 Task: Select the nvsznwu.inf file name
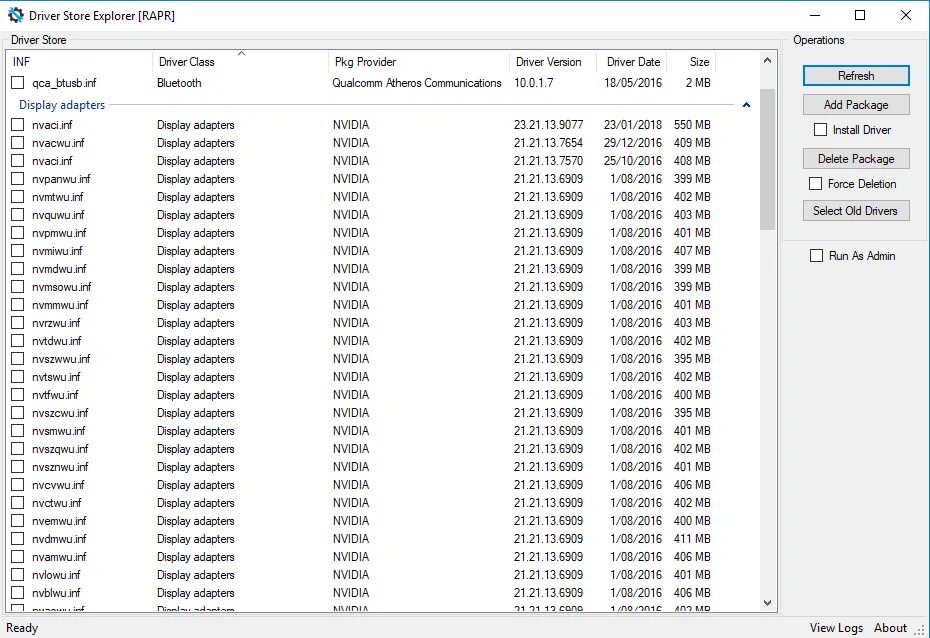coord(60,467)
